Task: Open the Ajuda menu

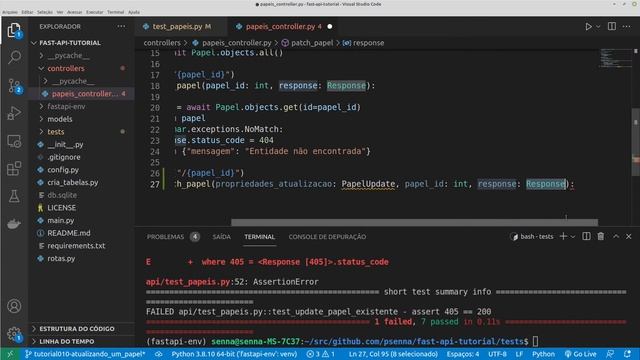Action: pos(134,12)
